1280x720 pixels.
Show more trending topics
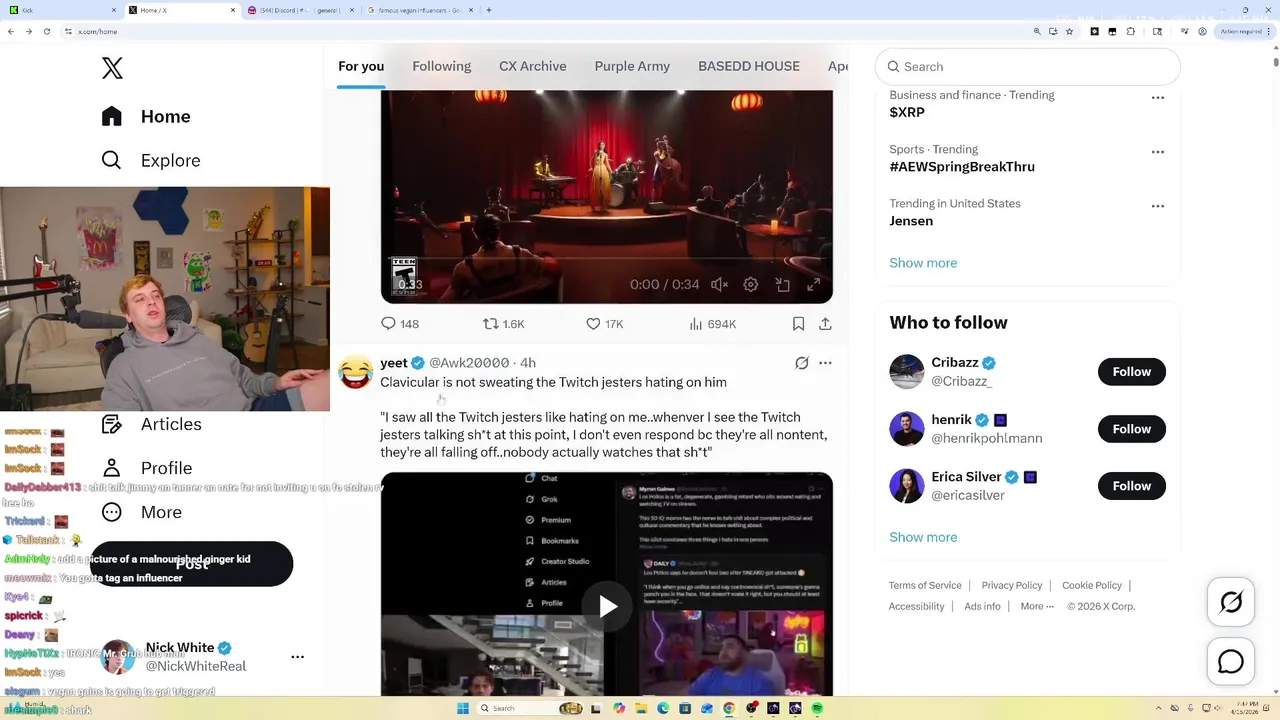click(x=923, y=263)
